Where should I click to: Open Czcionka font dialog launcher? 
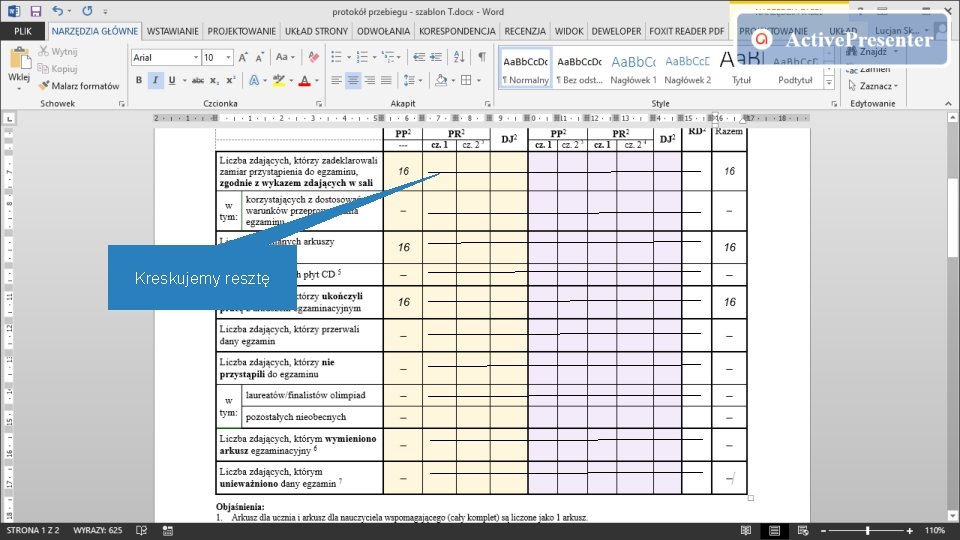[319, 104]
